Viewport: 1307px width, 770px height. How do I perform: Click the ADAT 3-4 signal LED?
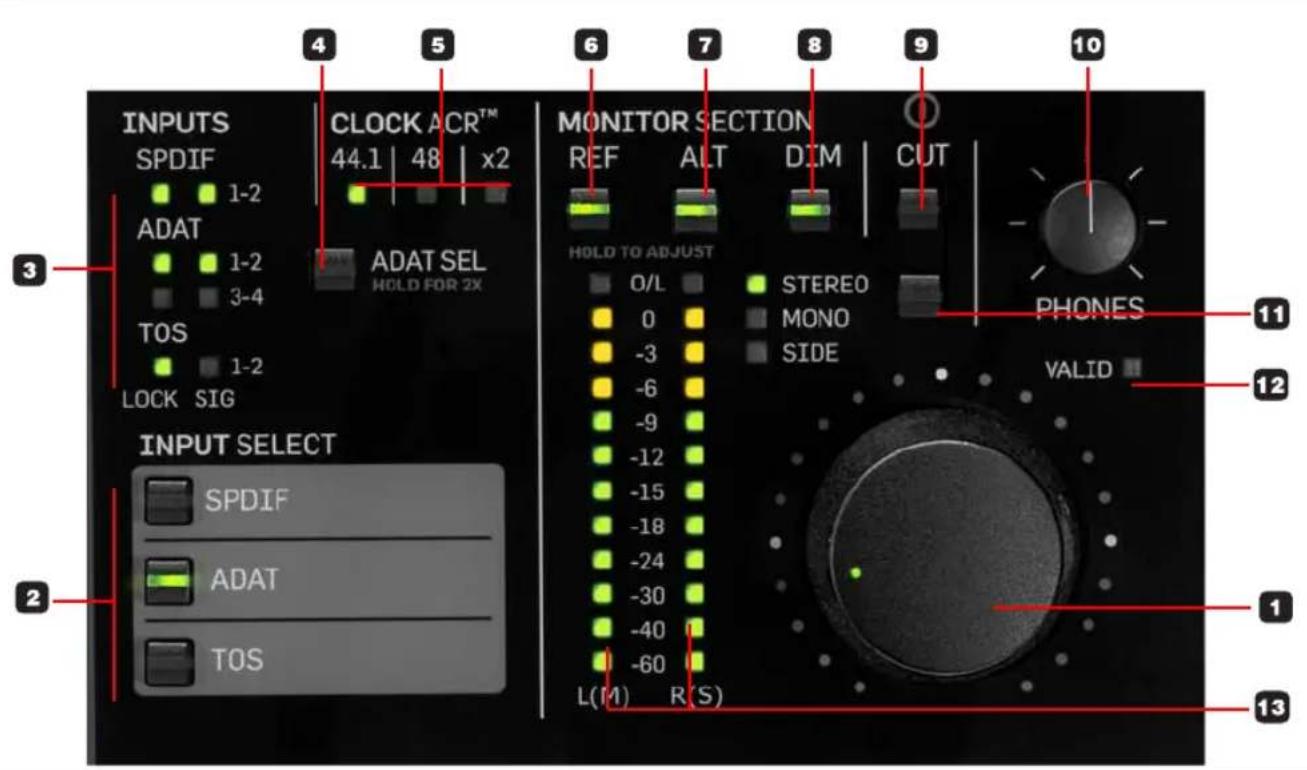(x=208, y=297)
